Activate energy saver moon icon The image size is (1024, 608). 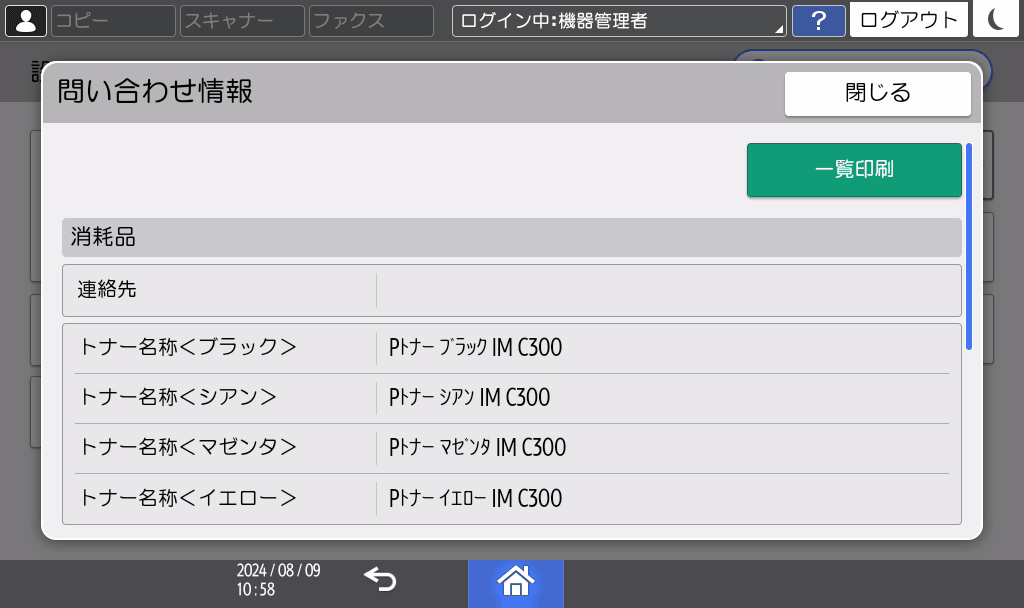point(995,20)
